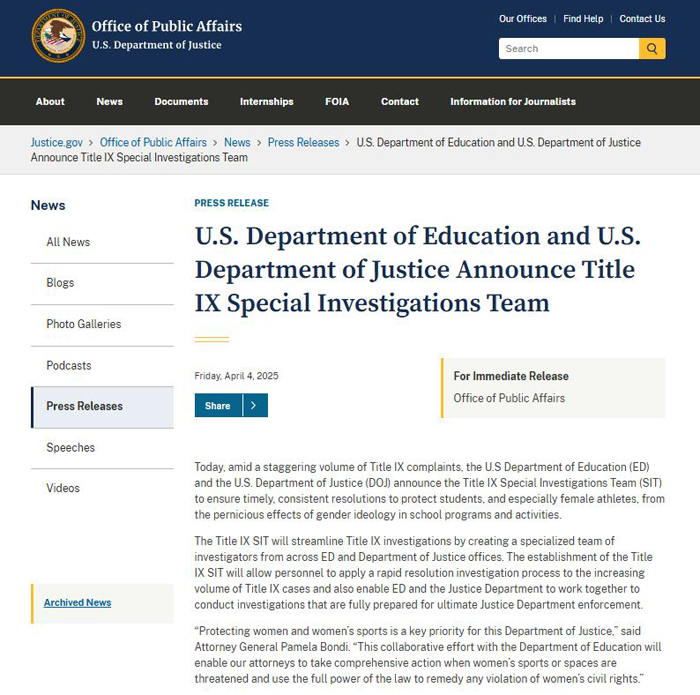Image resolution: width=700 pixels, height=695 pixels.
Task: Click For Immediate Release text
Action: point(511,376)
